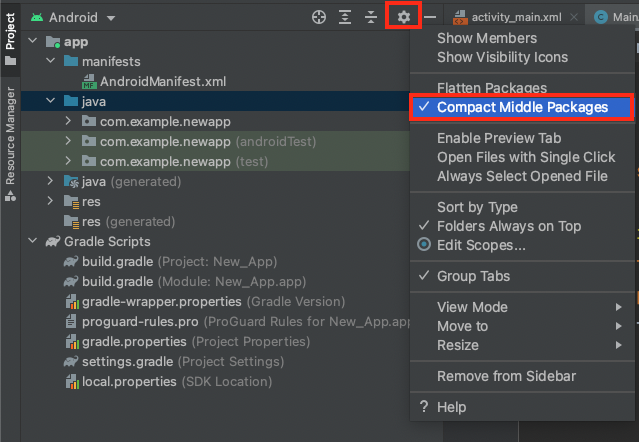Image resolution: width=639 pixels, height=442 pixels.
Task: Click the gradle-wrapper.properties file icon
Action: [x=72, y=302]
